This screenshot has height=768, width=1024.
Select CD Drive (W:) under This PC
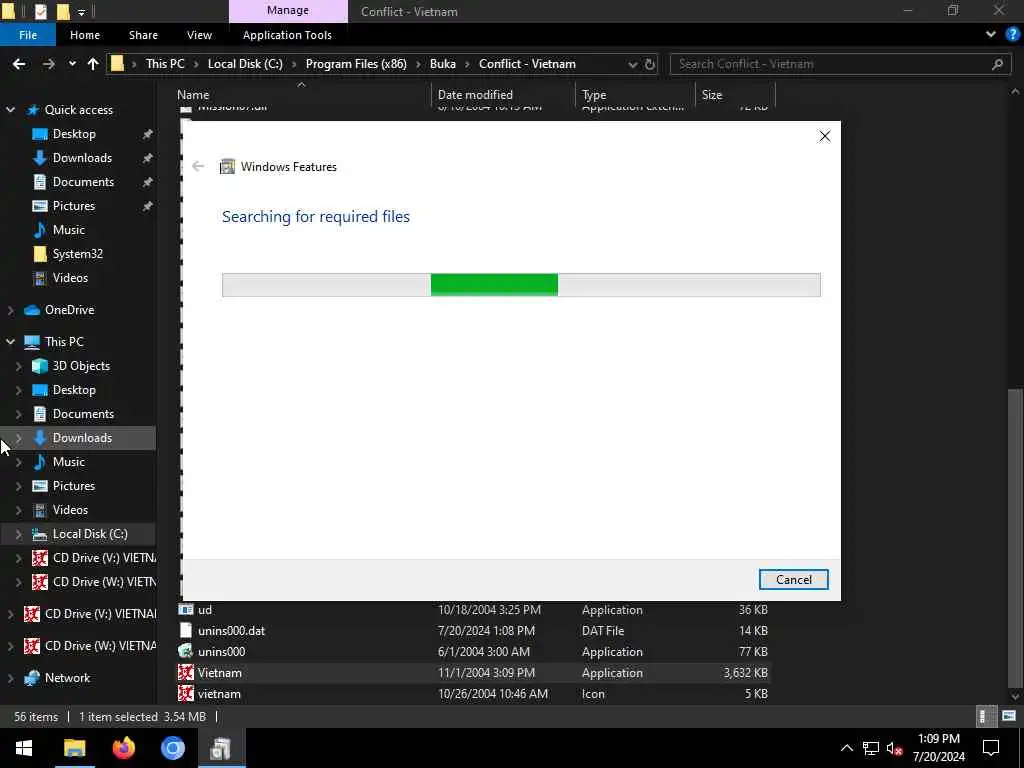pyautogui.click(x=93, y=582)
